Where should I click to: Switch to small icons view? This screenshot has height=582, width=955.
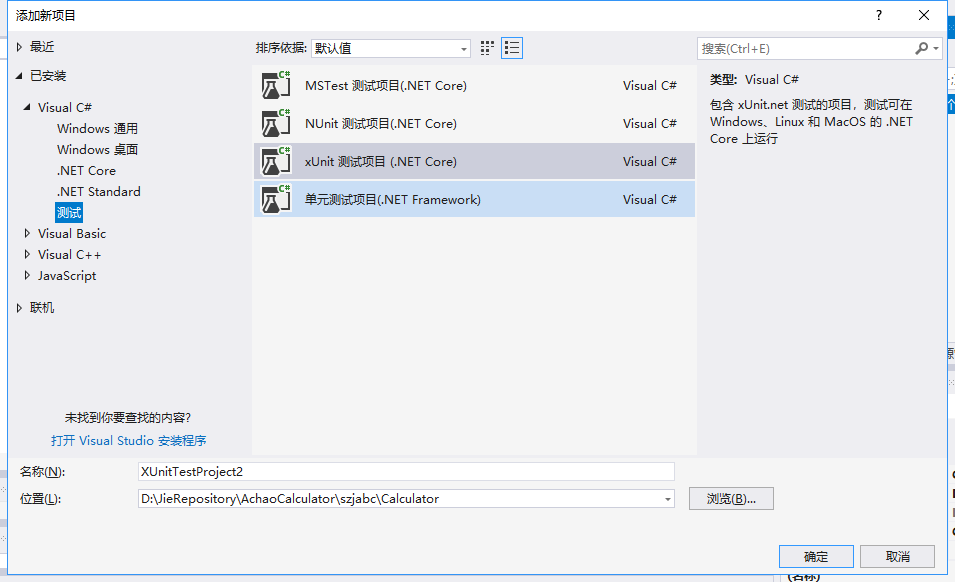pyautogui.click(x=487, y=48)
